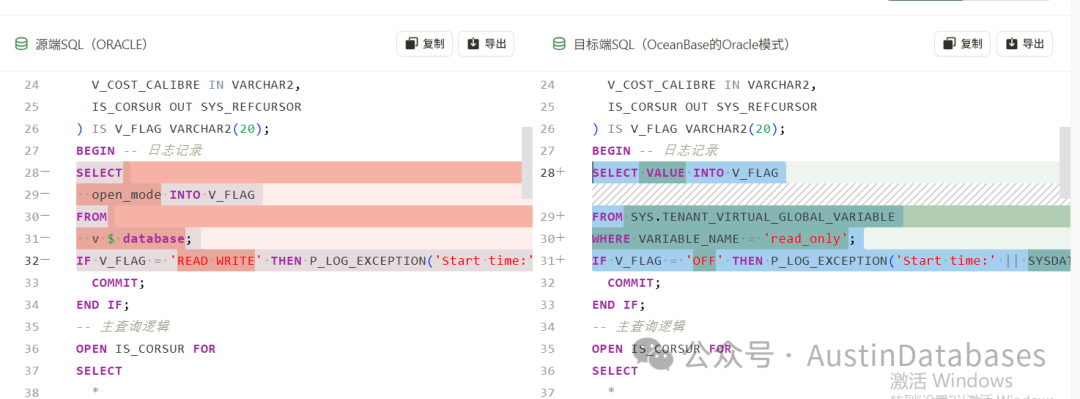This screenshot has height=399, width=1080.
Task: Click SELECT on source line 37
Action: click(99, 371)
